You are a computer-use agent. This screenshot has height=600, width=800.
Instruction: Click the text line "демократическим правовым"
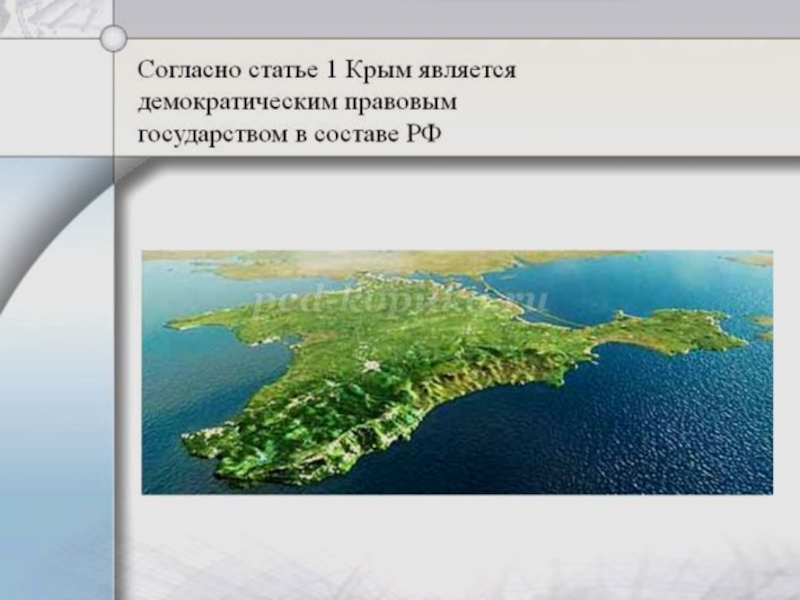click(298, 103)
